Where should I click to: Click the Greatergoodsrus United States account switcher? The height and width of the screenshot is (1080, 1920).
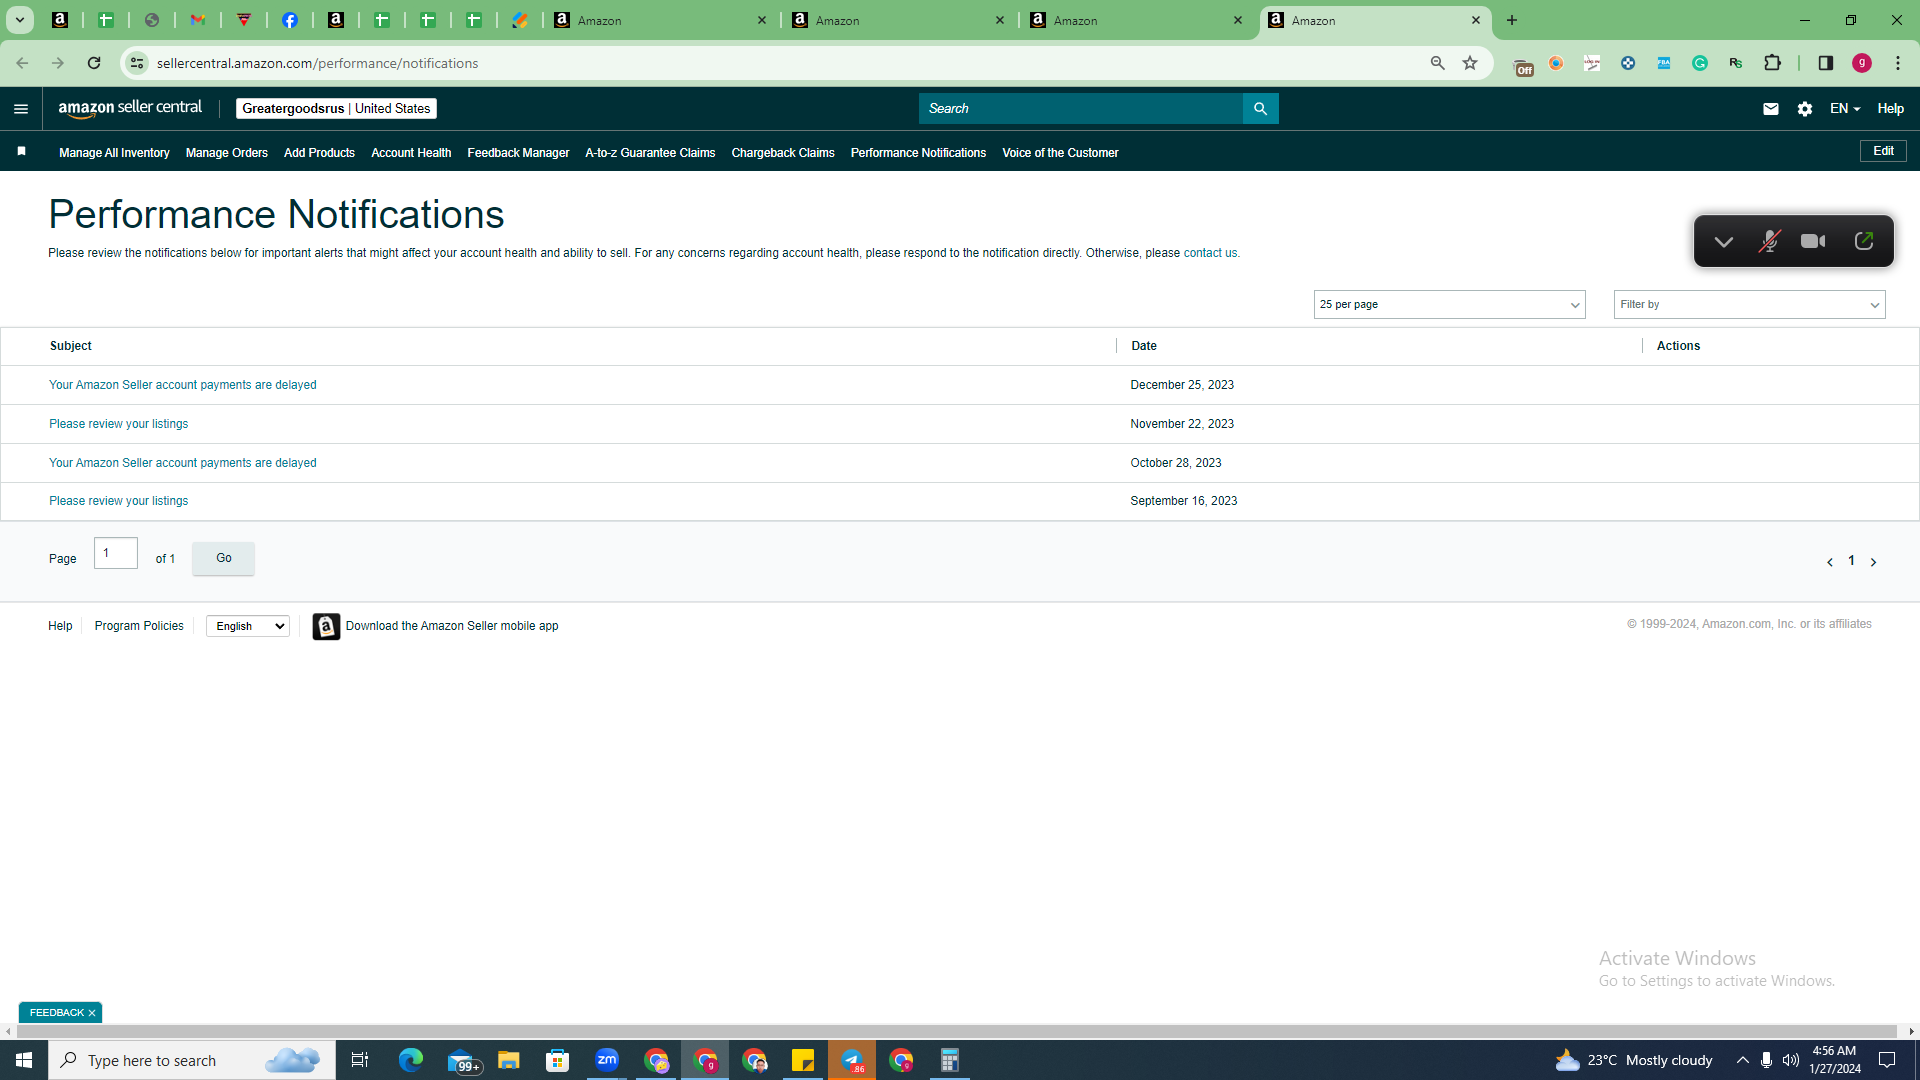(336, 109)
